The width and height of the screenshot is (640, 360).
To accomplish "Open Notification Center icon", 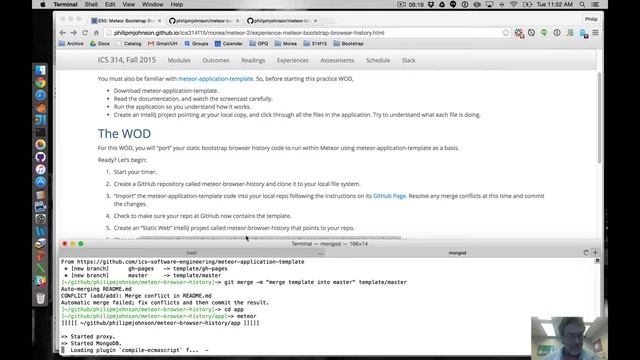I will click(x=595, y=4).
